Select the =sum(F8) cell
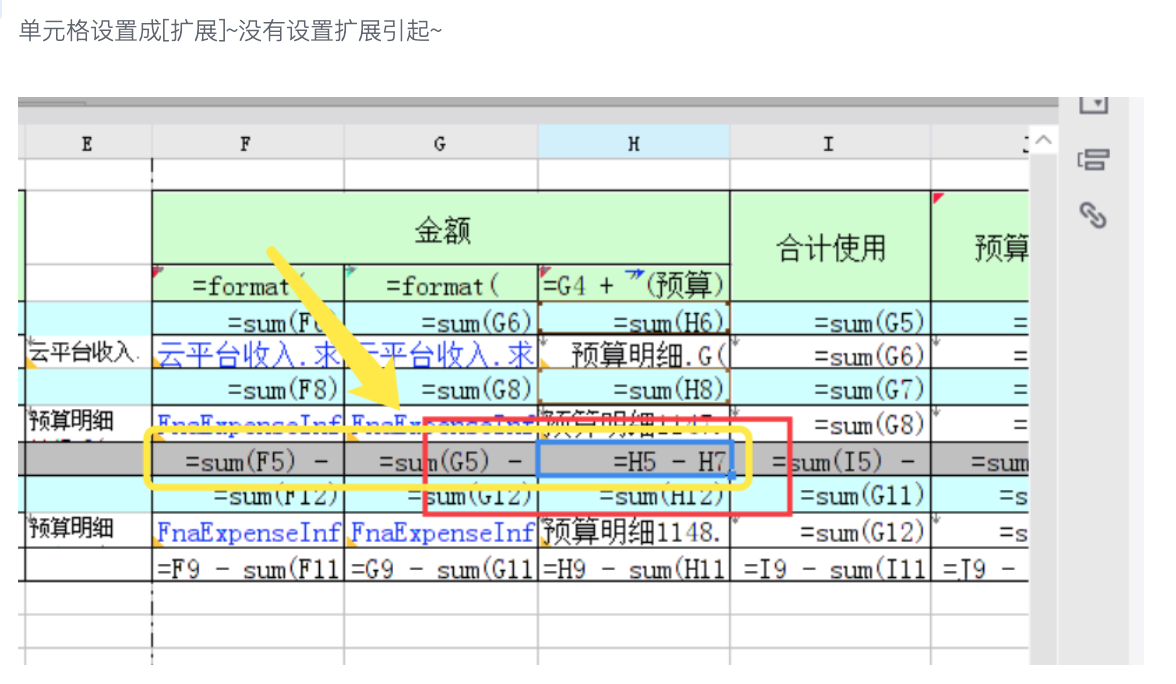The width and height of the screenshot is (1176, 684). coord(248,388)
